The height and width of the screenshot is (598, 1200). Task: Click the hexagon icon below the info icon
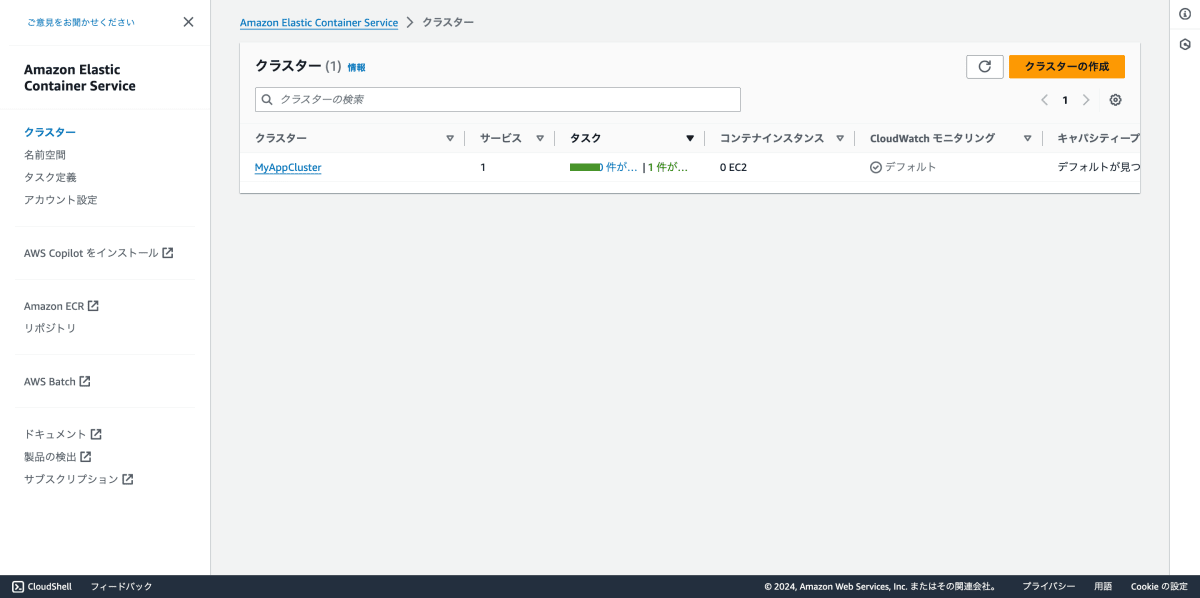click(x=1185, y=44)
